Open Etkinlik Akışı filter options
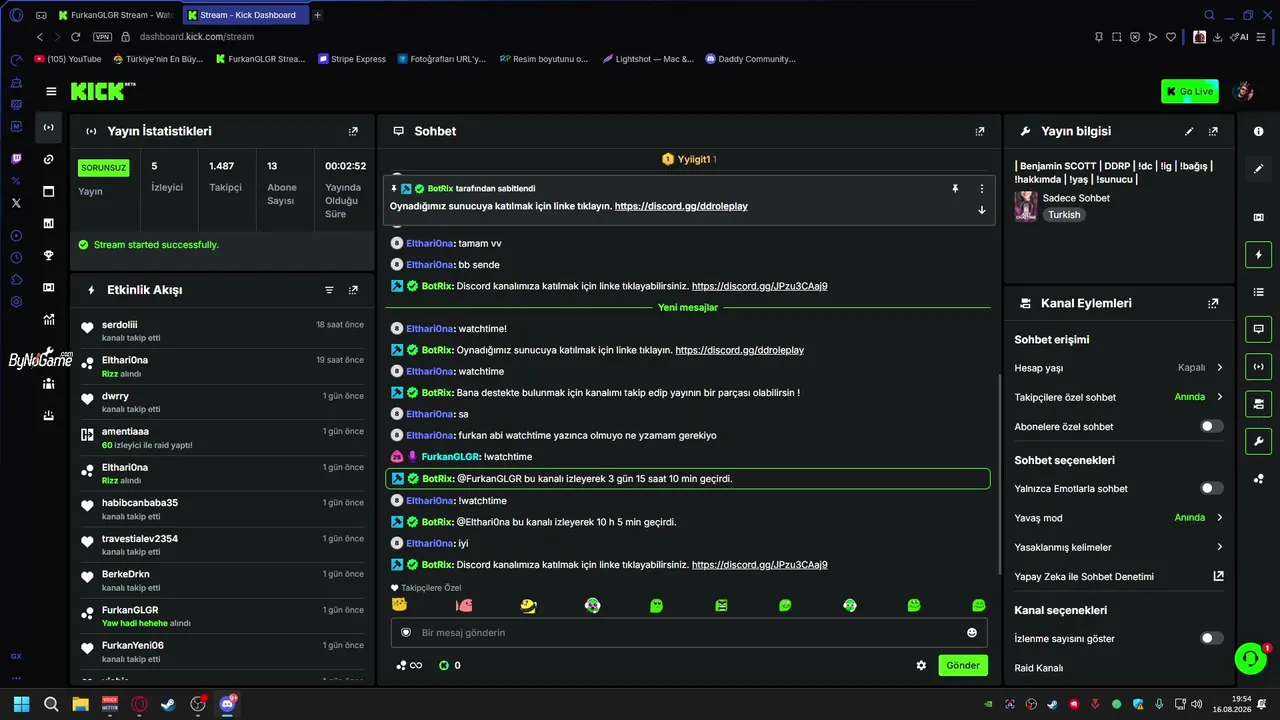This screenshot has height=720, width=1280. (329, 290)
